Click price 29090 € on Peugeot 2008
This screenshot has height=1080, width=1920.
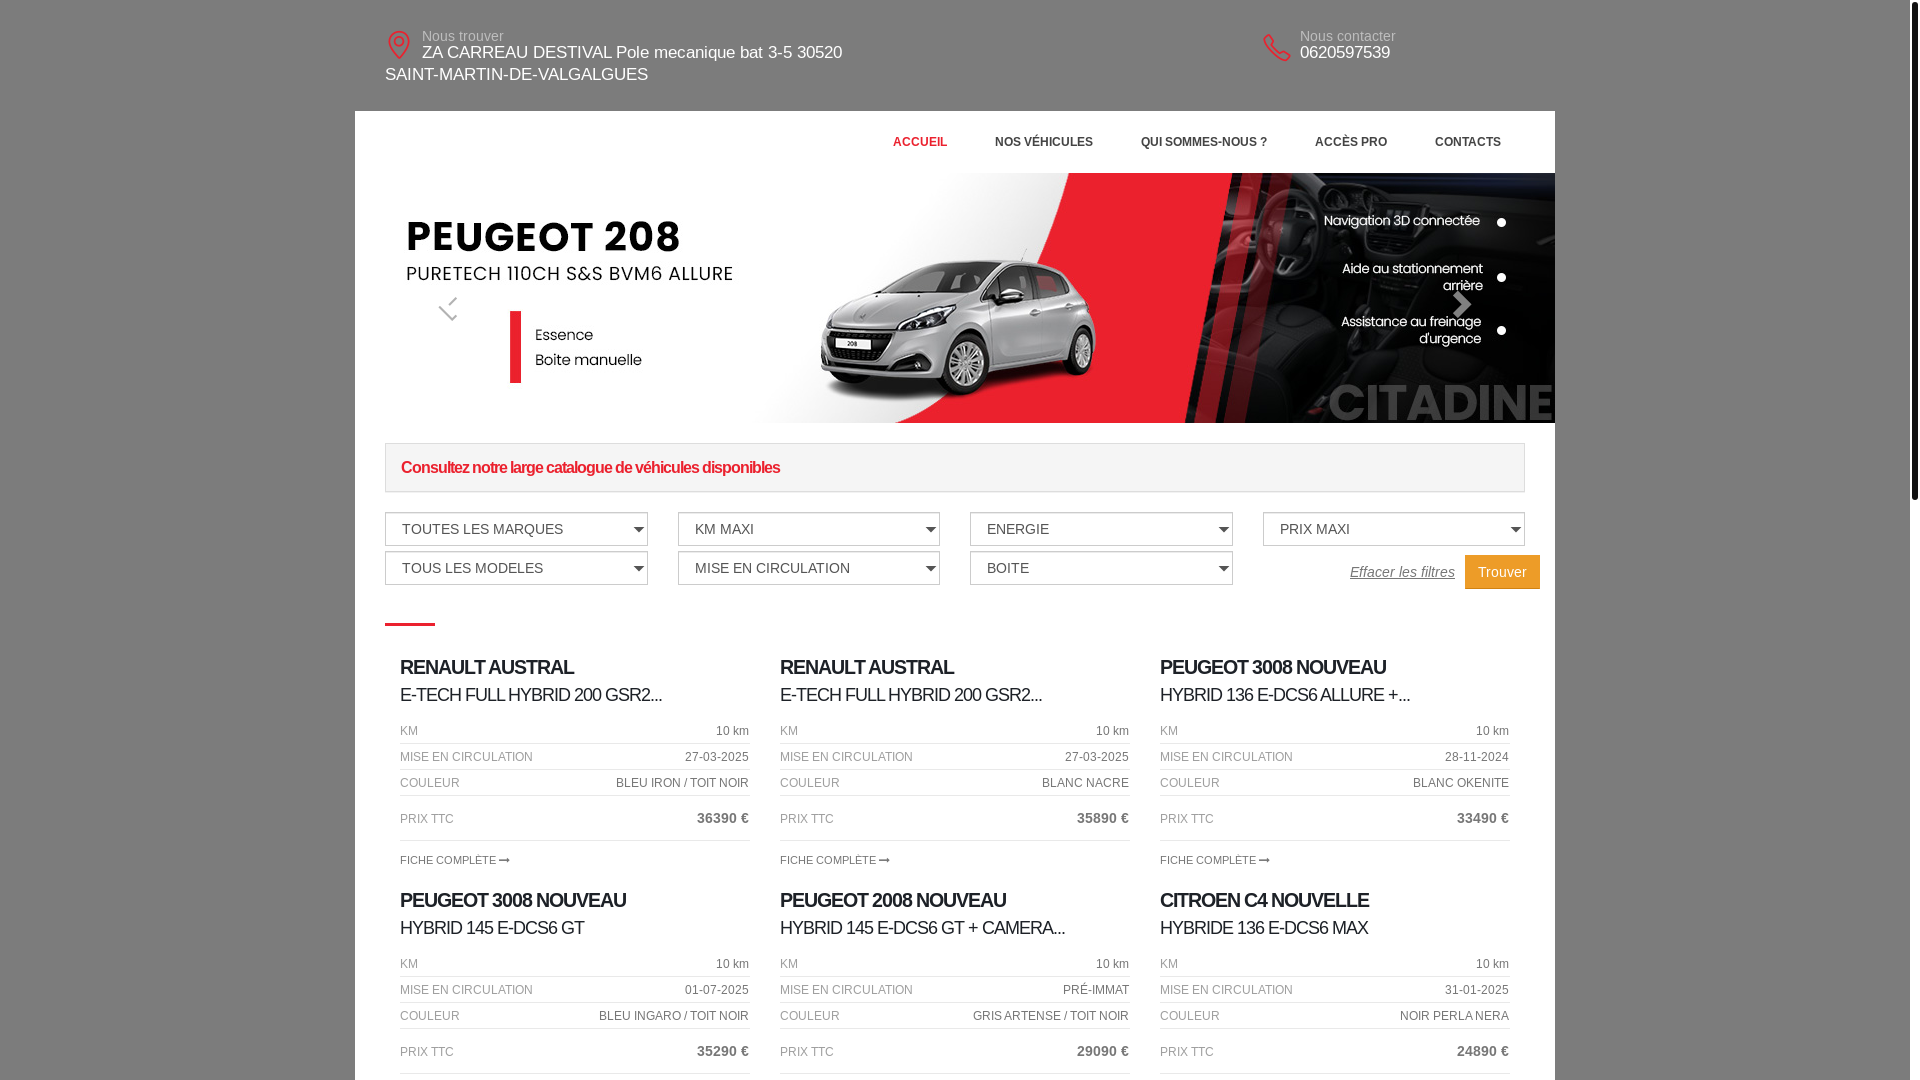(1102, 1051)
